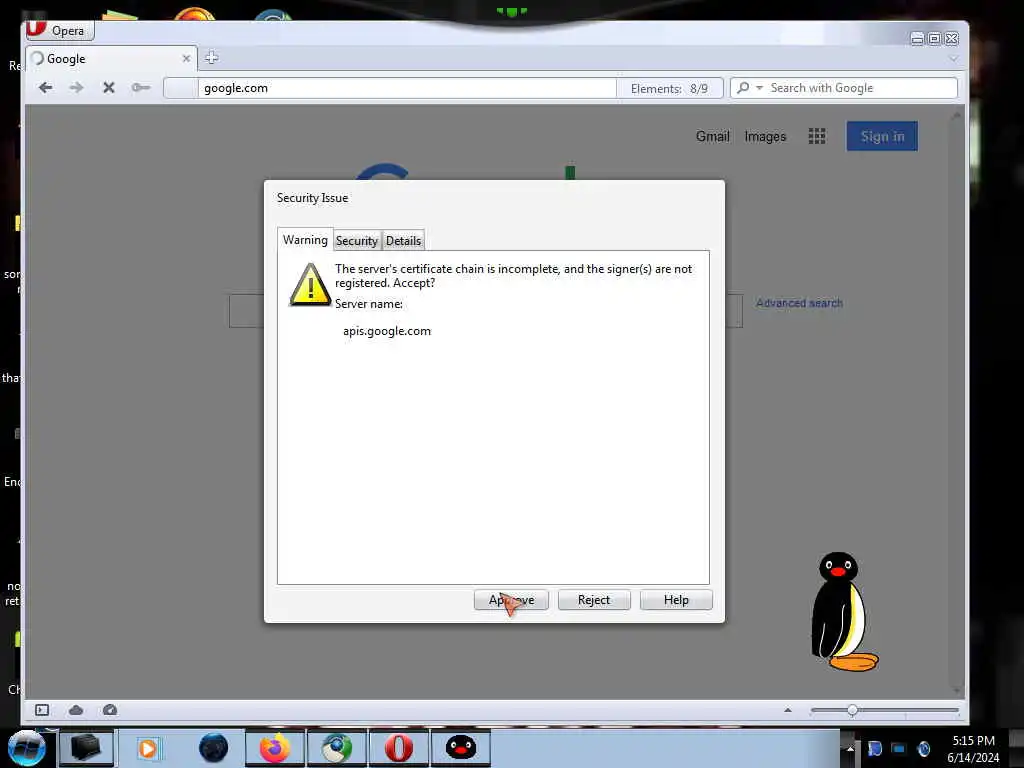Open the Chromium-style globe taskbar icon
The image size is (1024, 768).
(x=336, y=748)
